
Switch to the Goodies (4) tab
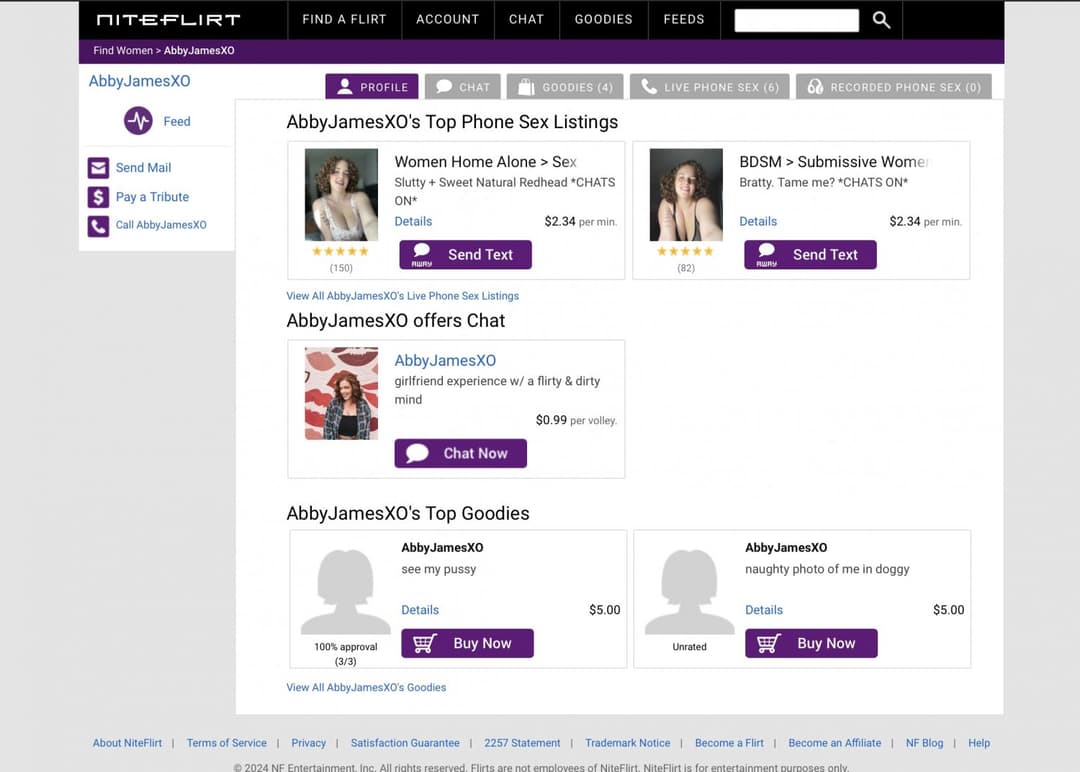(x=565, y=87)
